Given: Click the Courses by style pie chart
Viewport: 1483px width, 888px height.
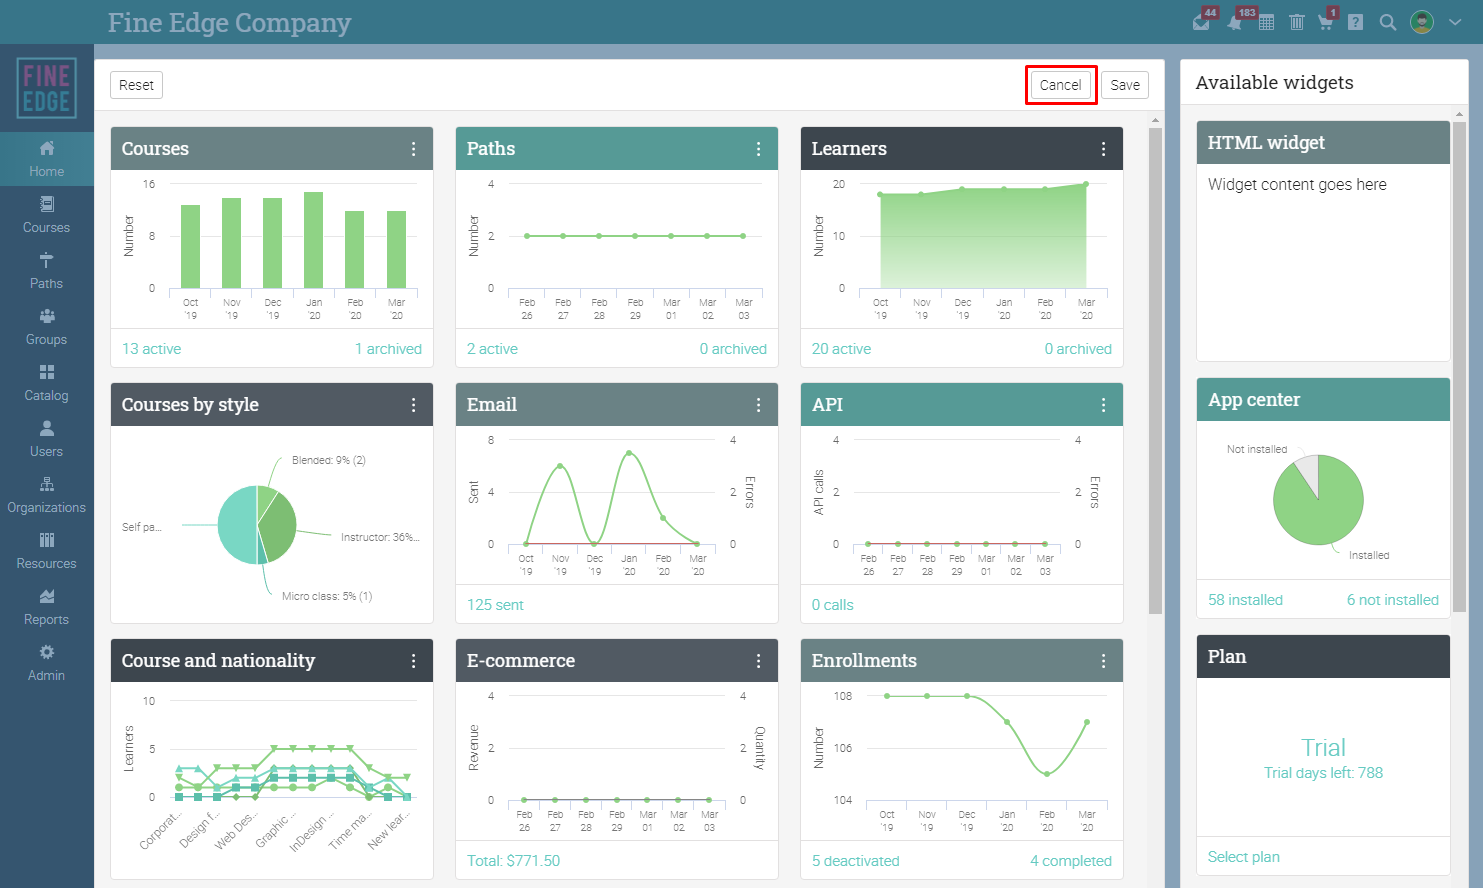Looking at the screenshot, I should coord(257,525).
